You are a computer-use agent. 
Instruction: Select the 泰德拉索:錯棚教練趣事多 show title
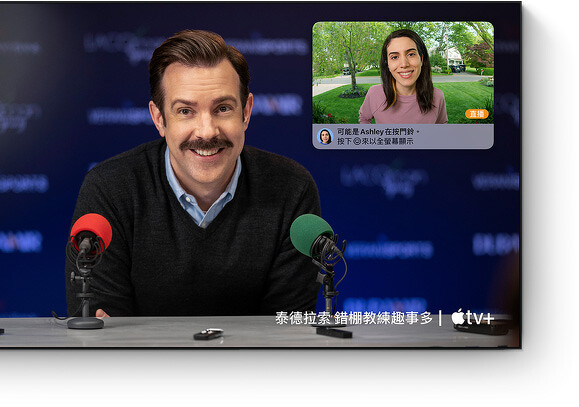pyautogui.click(x=354, y=318)
